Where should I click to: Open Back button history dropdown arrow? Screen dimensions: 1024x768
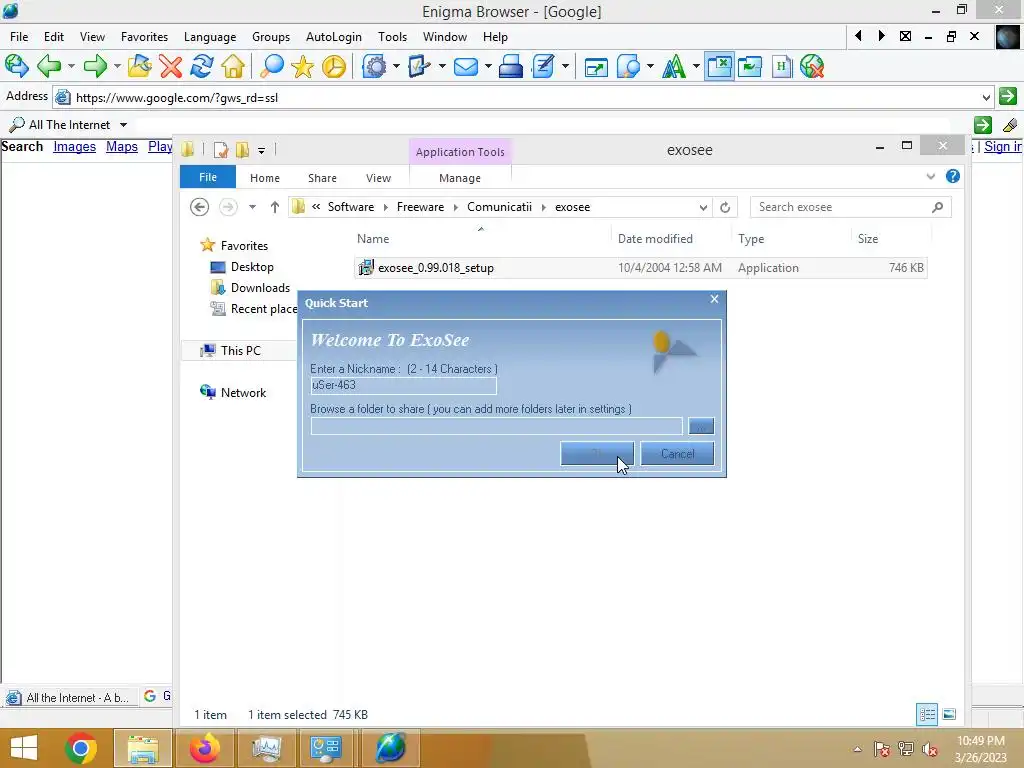pos(71,66)
